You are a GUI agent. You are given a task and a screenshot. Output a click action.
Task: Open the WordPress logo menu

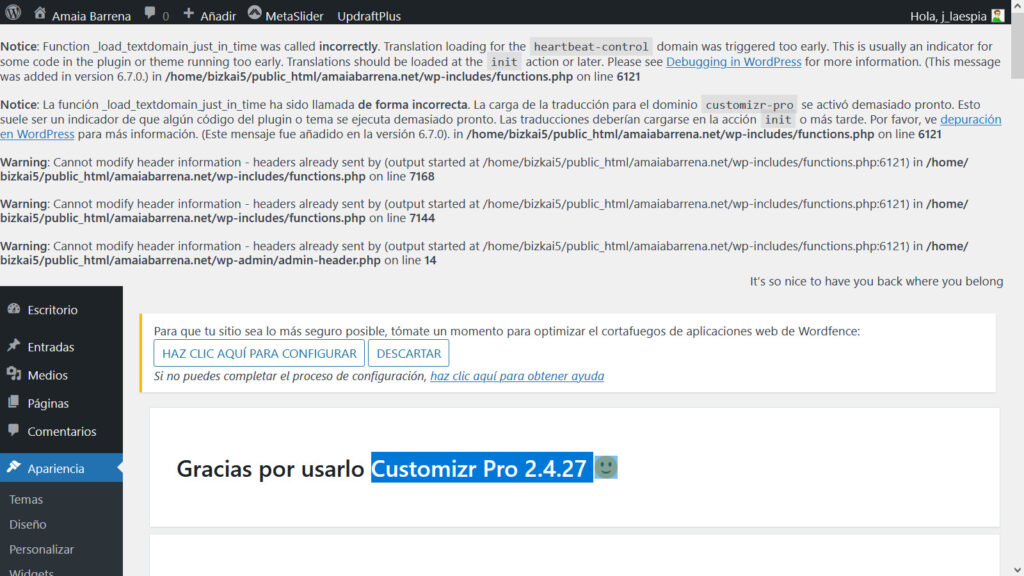pos(13,13)
